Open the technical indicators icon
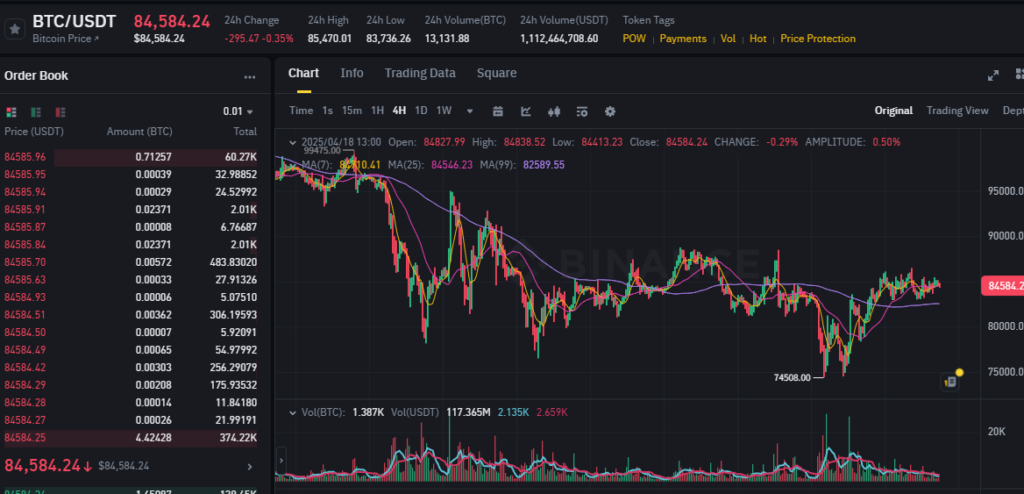 click(526, 111)
